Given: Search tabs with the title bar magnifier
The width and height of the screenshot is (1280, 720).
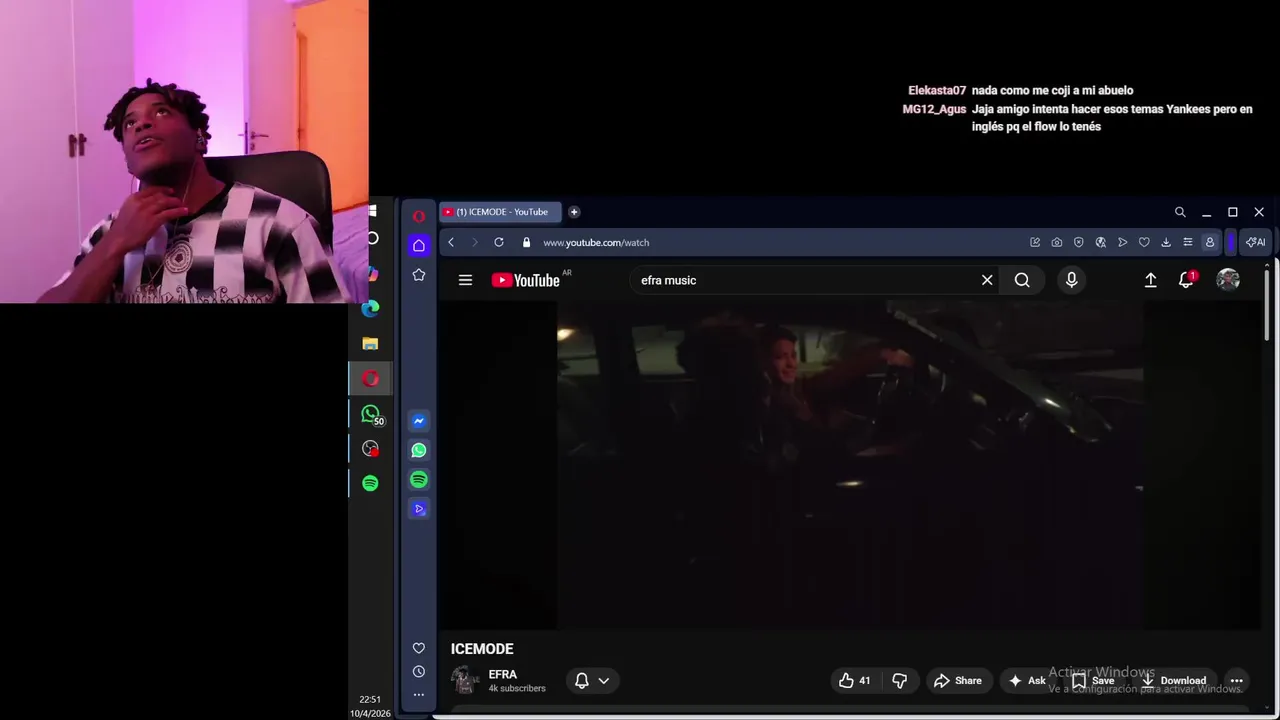Looking at the screenshot, I should pyautogui.click(x=1180, y=212).
